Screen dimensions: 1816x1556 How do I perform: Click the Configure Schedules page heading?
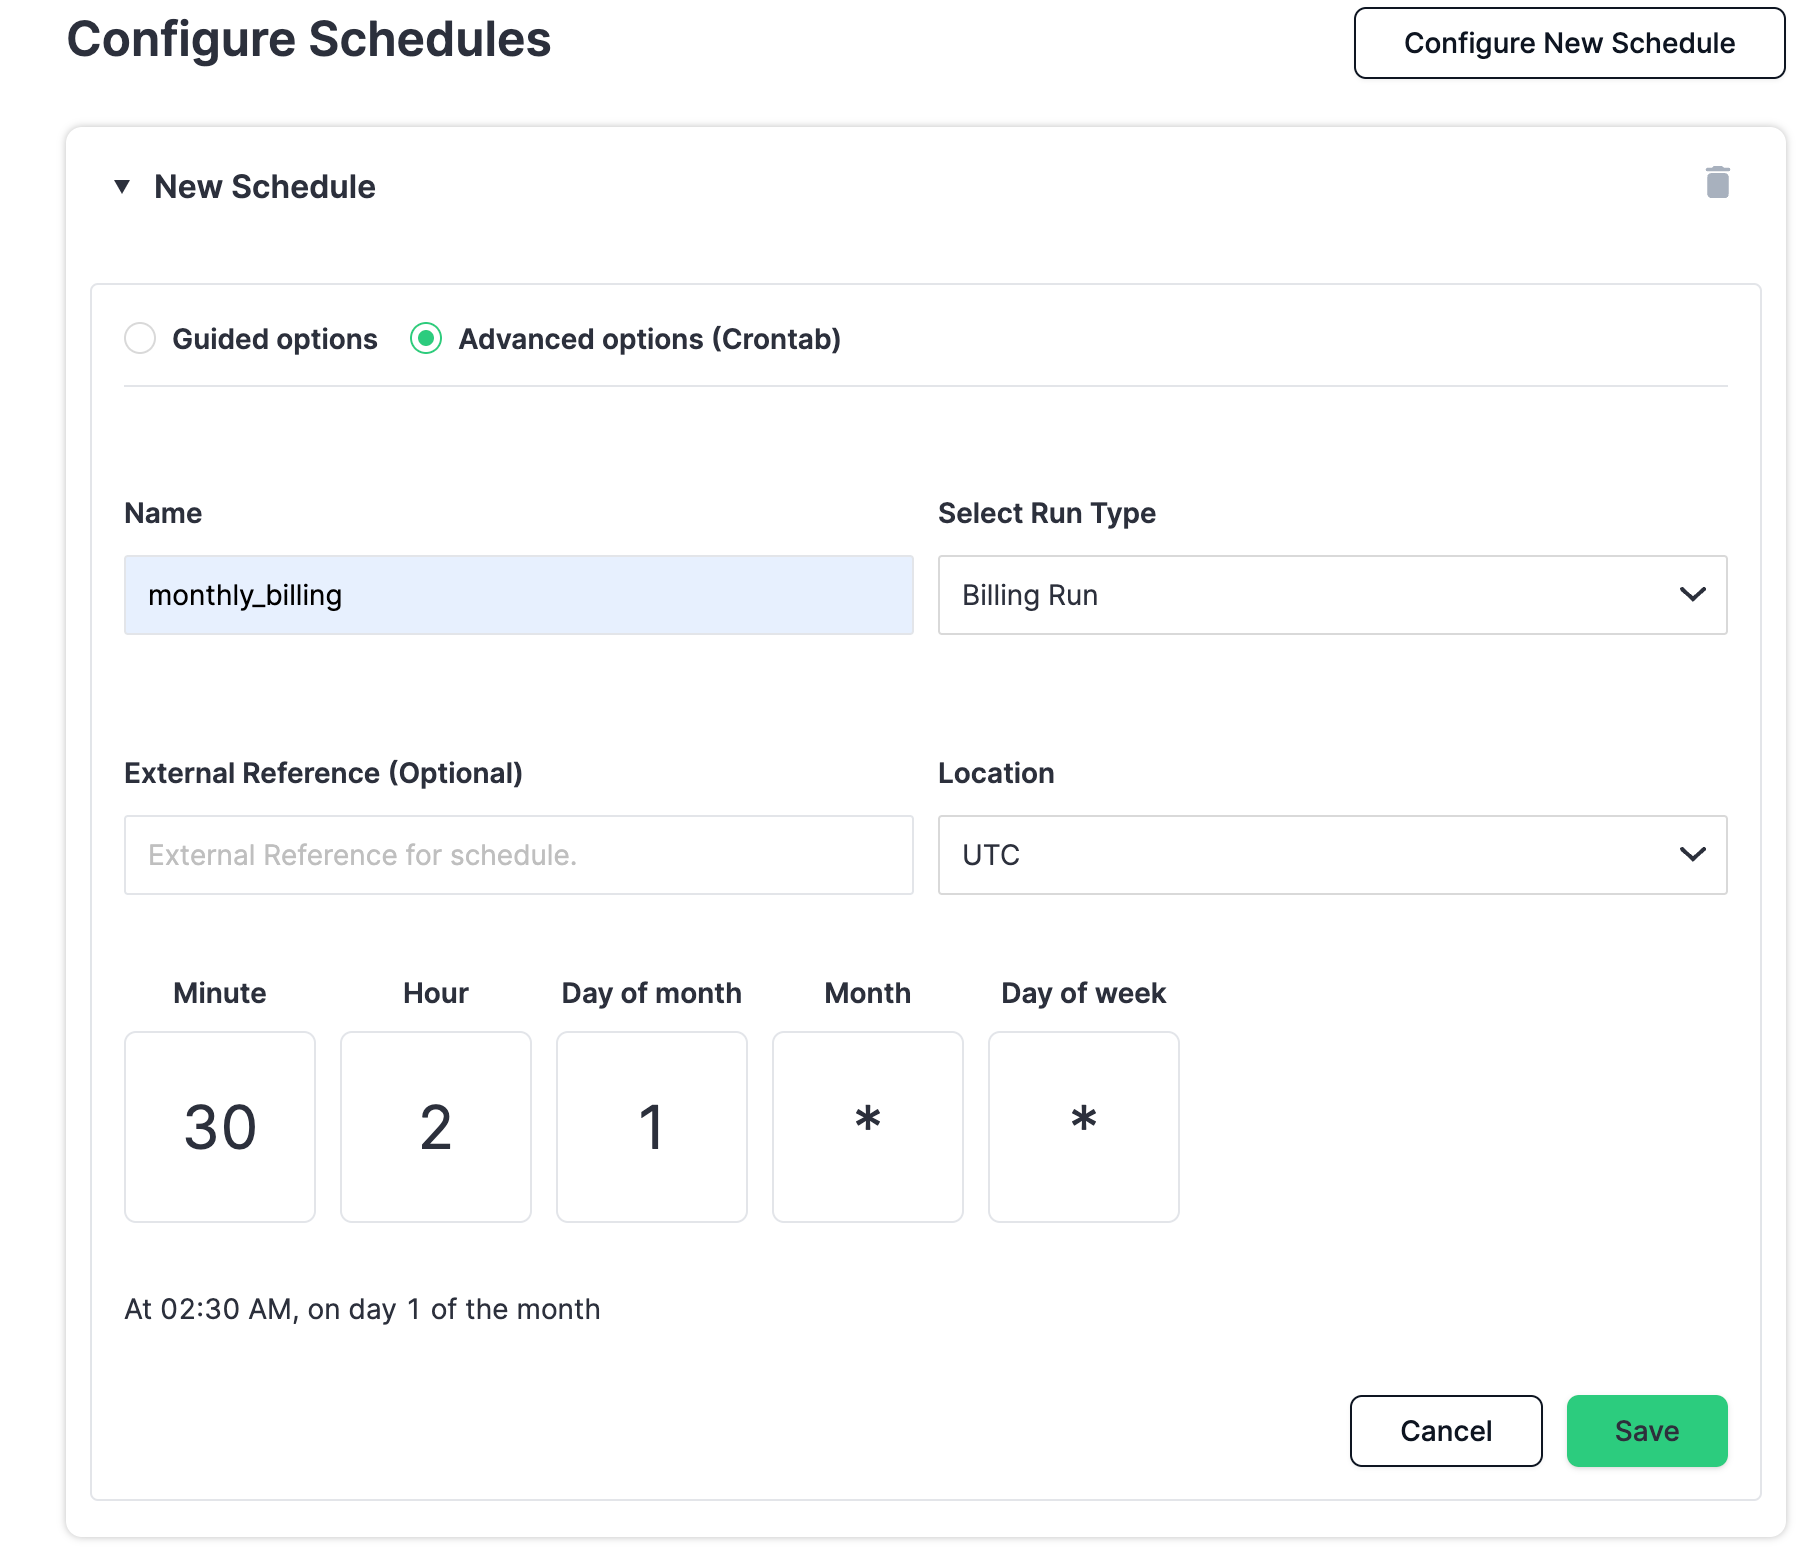tap(308, 40)
